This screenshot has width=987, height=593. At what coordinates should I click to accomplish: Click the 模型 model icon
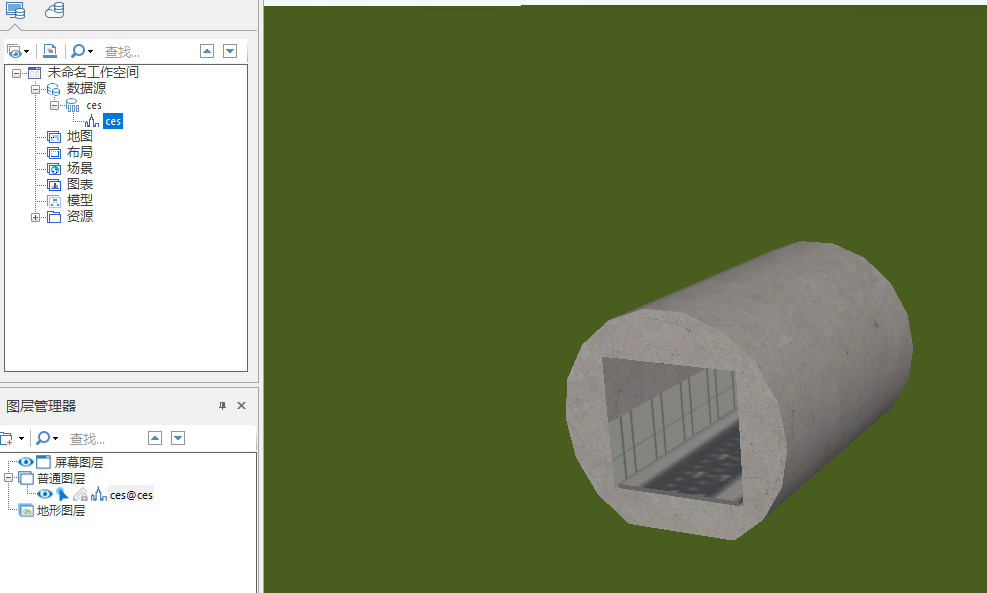tap(54, 201)
